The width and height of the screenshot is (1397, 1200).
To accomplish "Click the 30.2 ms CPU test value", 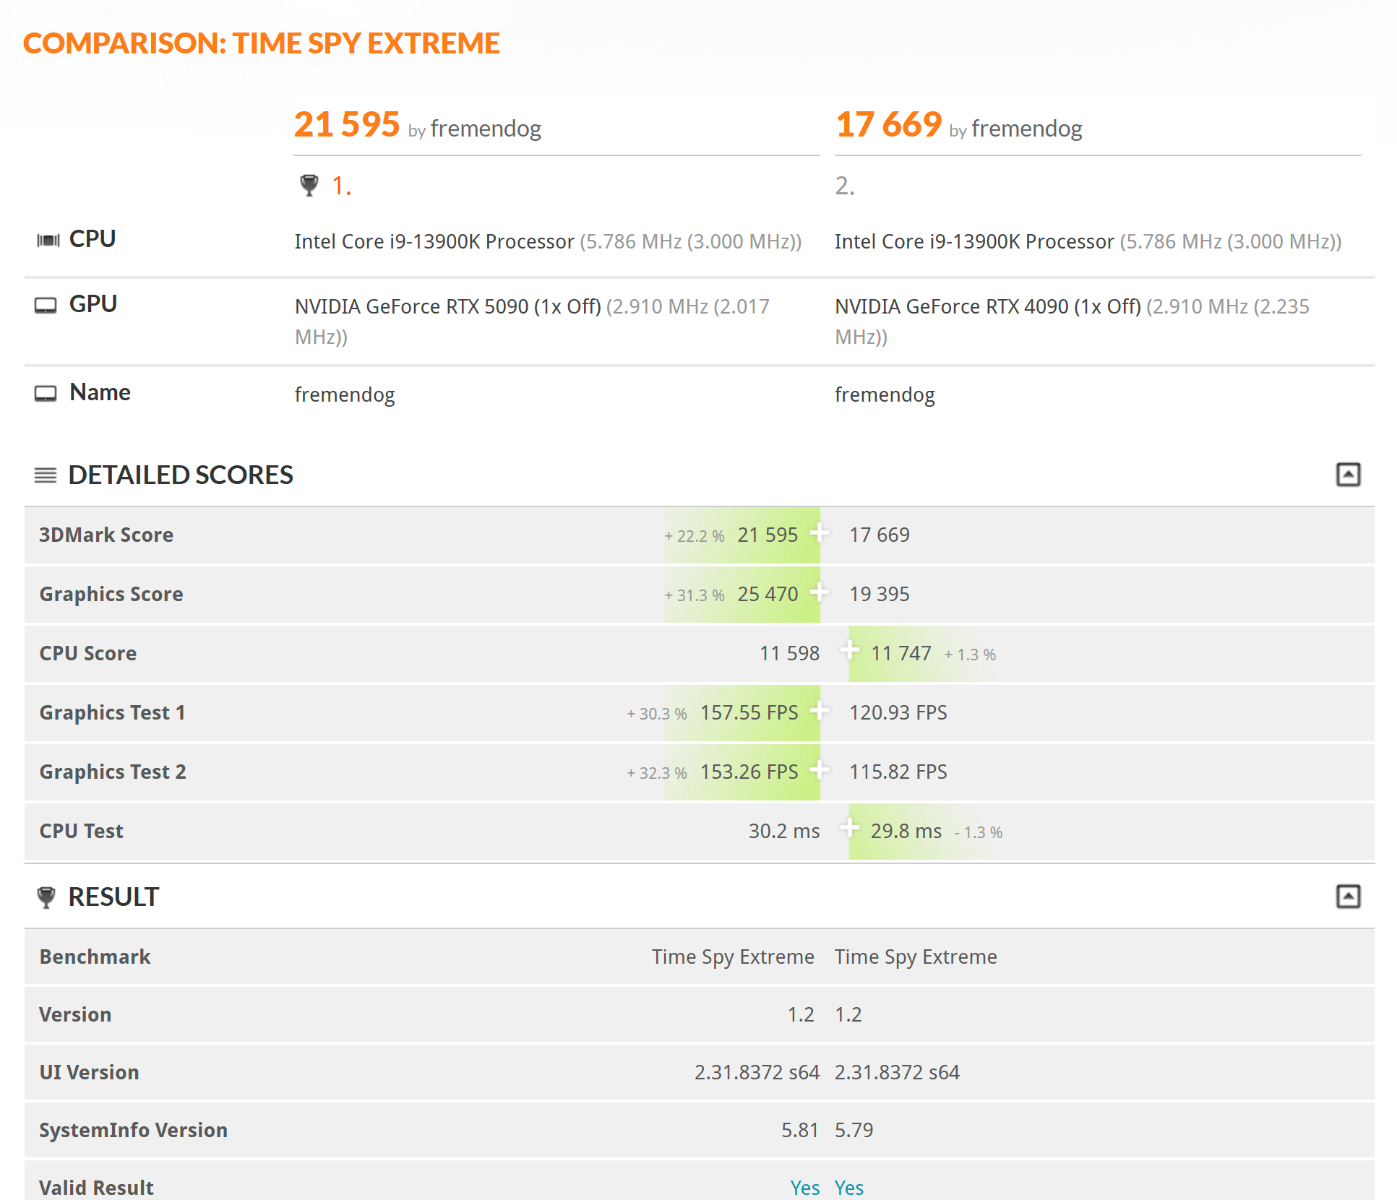I will coord(784,831).
